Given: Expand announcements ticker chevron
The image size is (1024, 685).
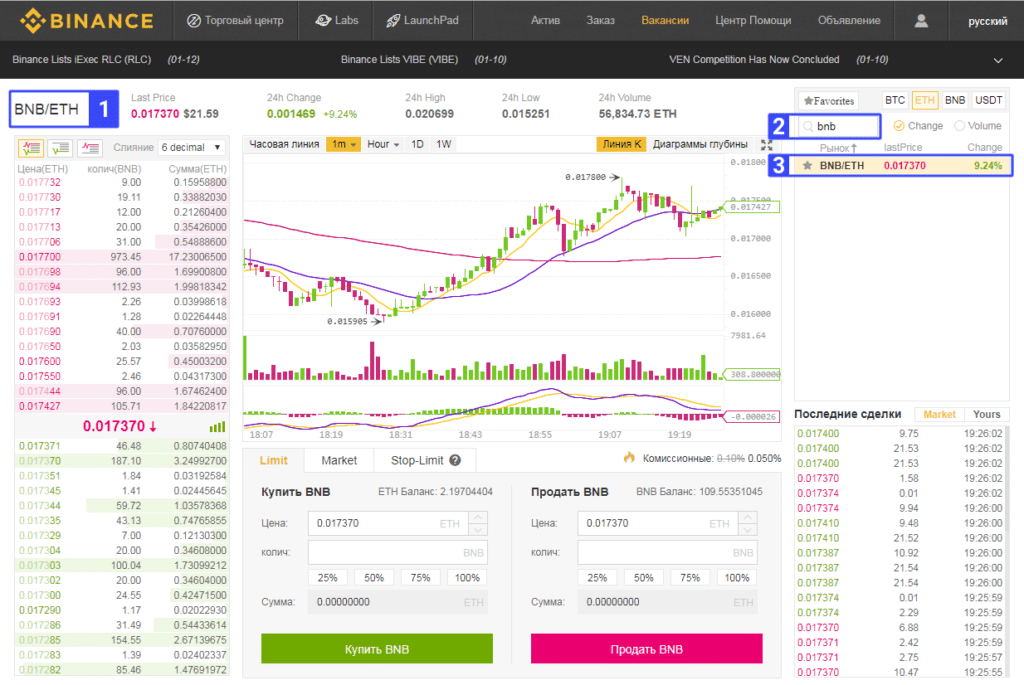Looking at the screenshot, I should [998, 60].
